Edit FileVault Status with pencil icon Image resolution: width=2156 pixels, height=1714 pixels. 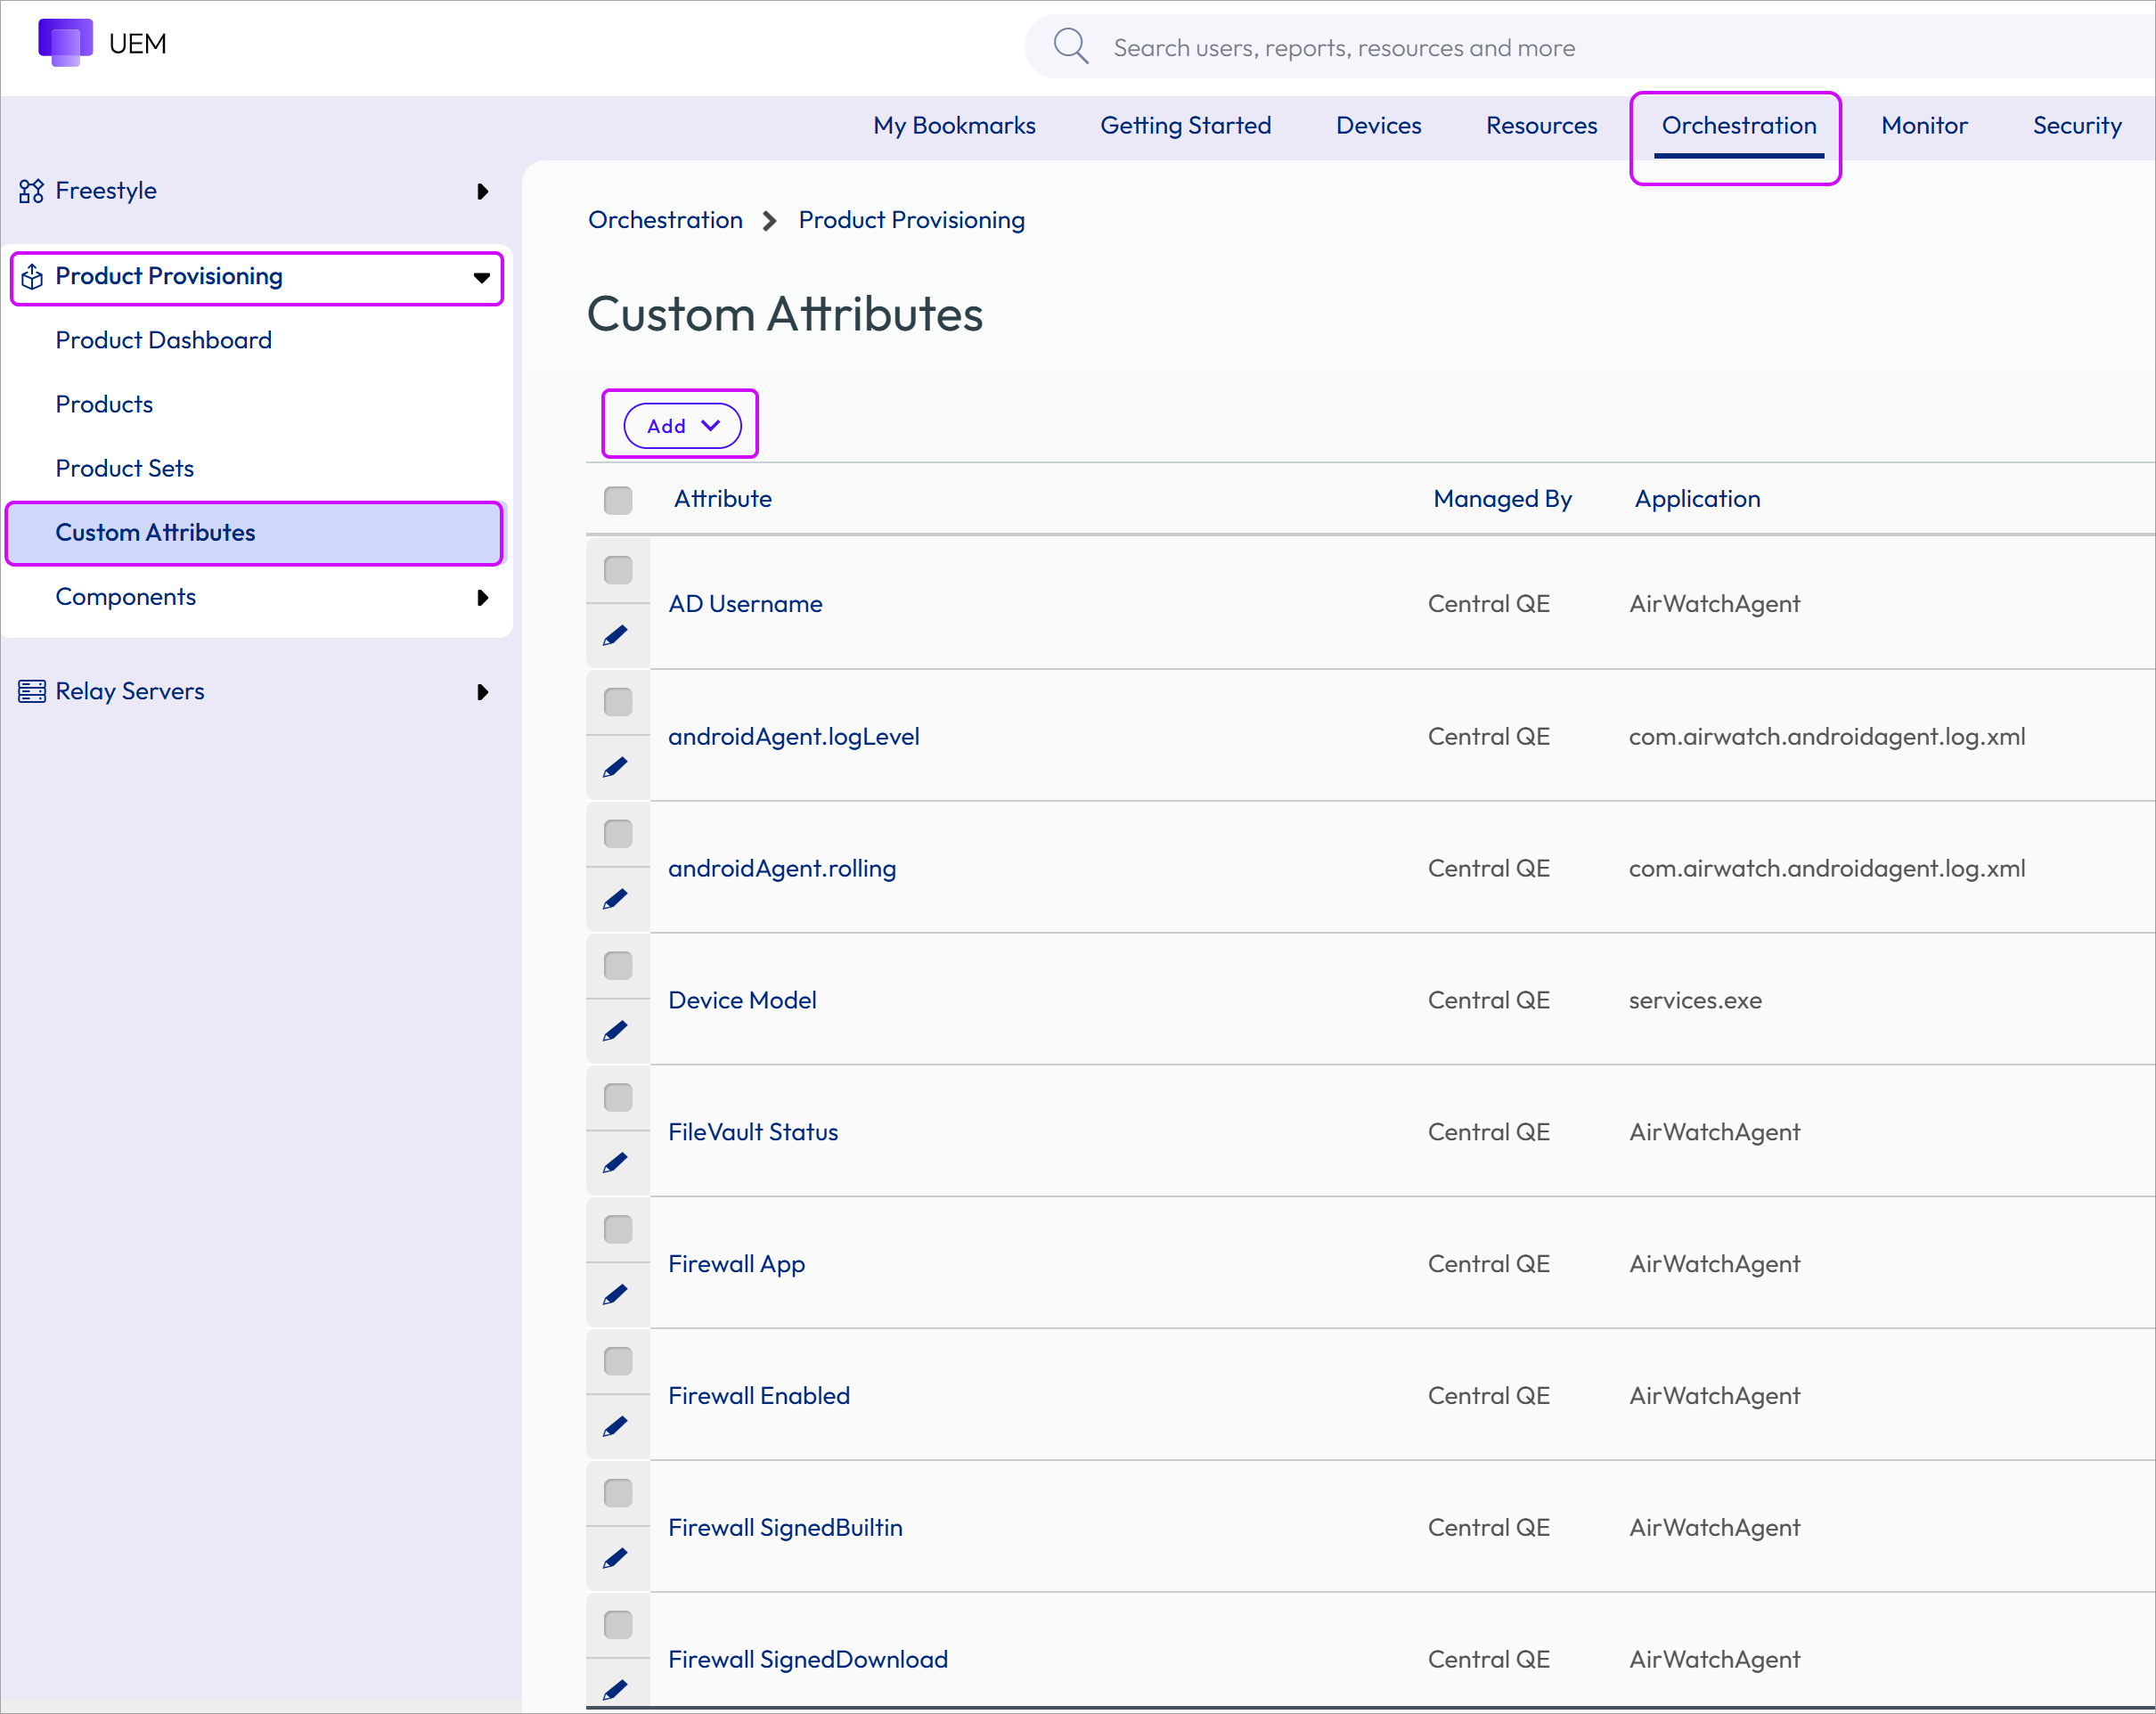coord(616,1163)
